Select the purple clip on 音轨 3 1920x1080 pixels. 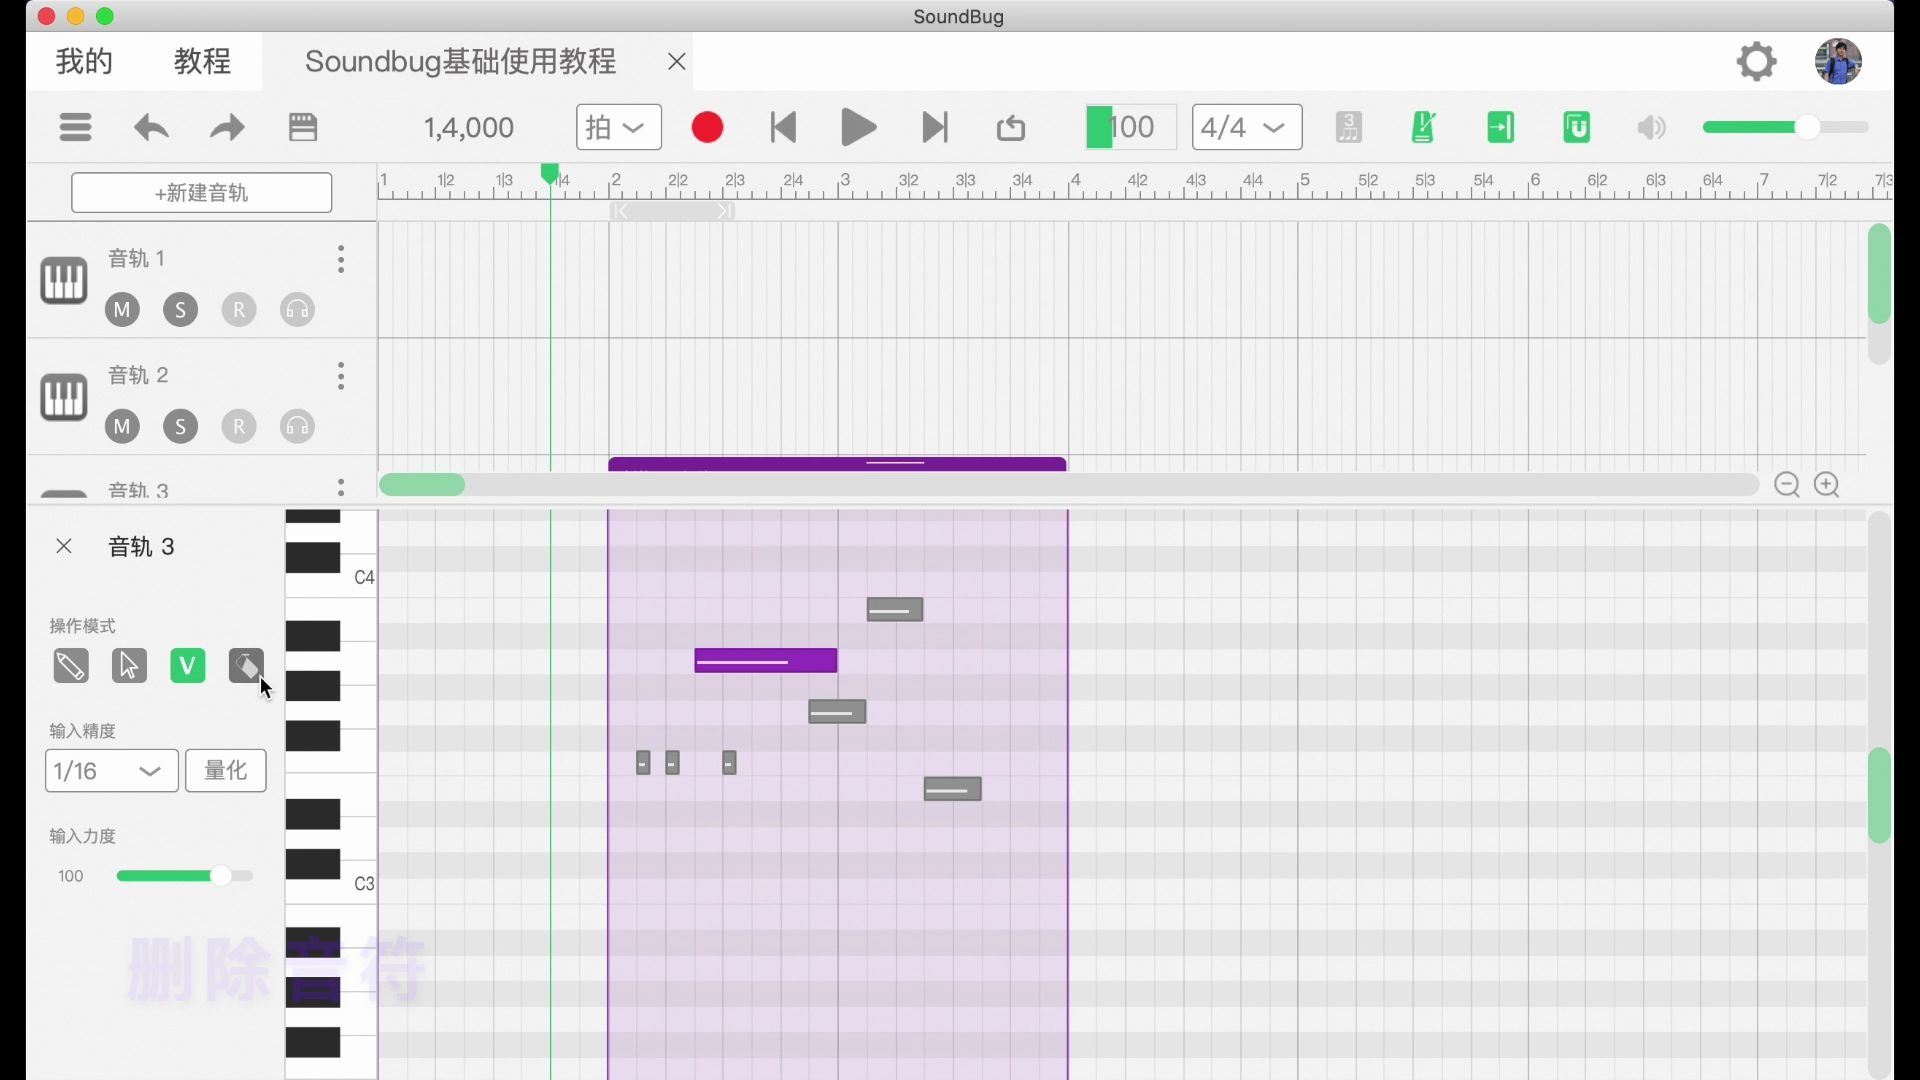click(837, 464)
